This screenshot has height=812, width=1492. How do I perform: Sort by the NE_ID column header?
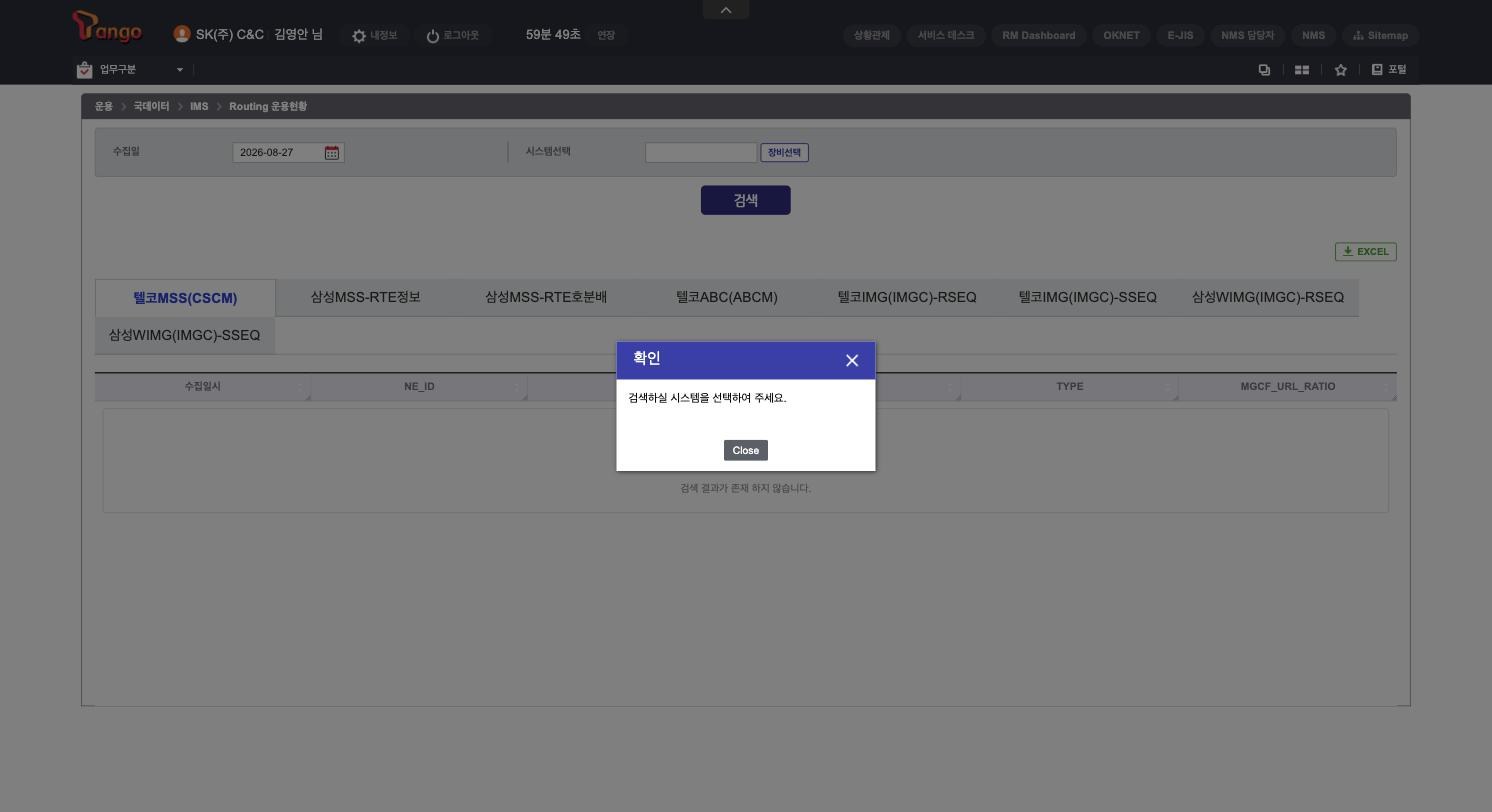(419, 386)
